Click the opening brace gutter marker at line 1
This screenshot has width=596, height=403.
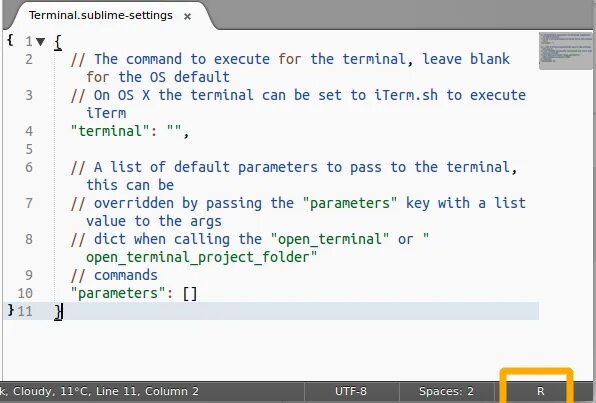[x=10, y=40]
